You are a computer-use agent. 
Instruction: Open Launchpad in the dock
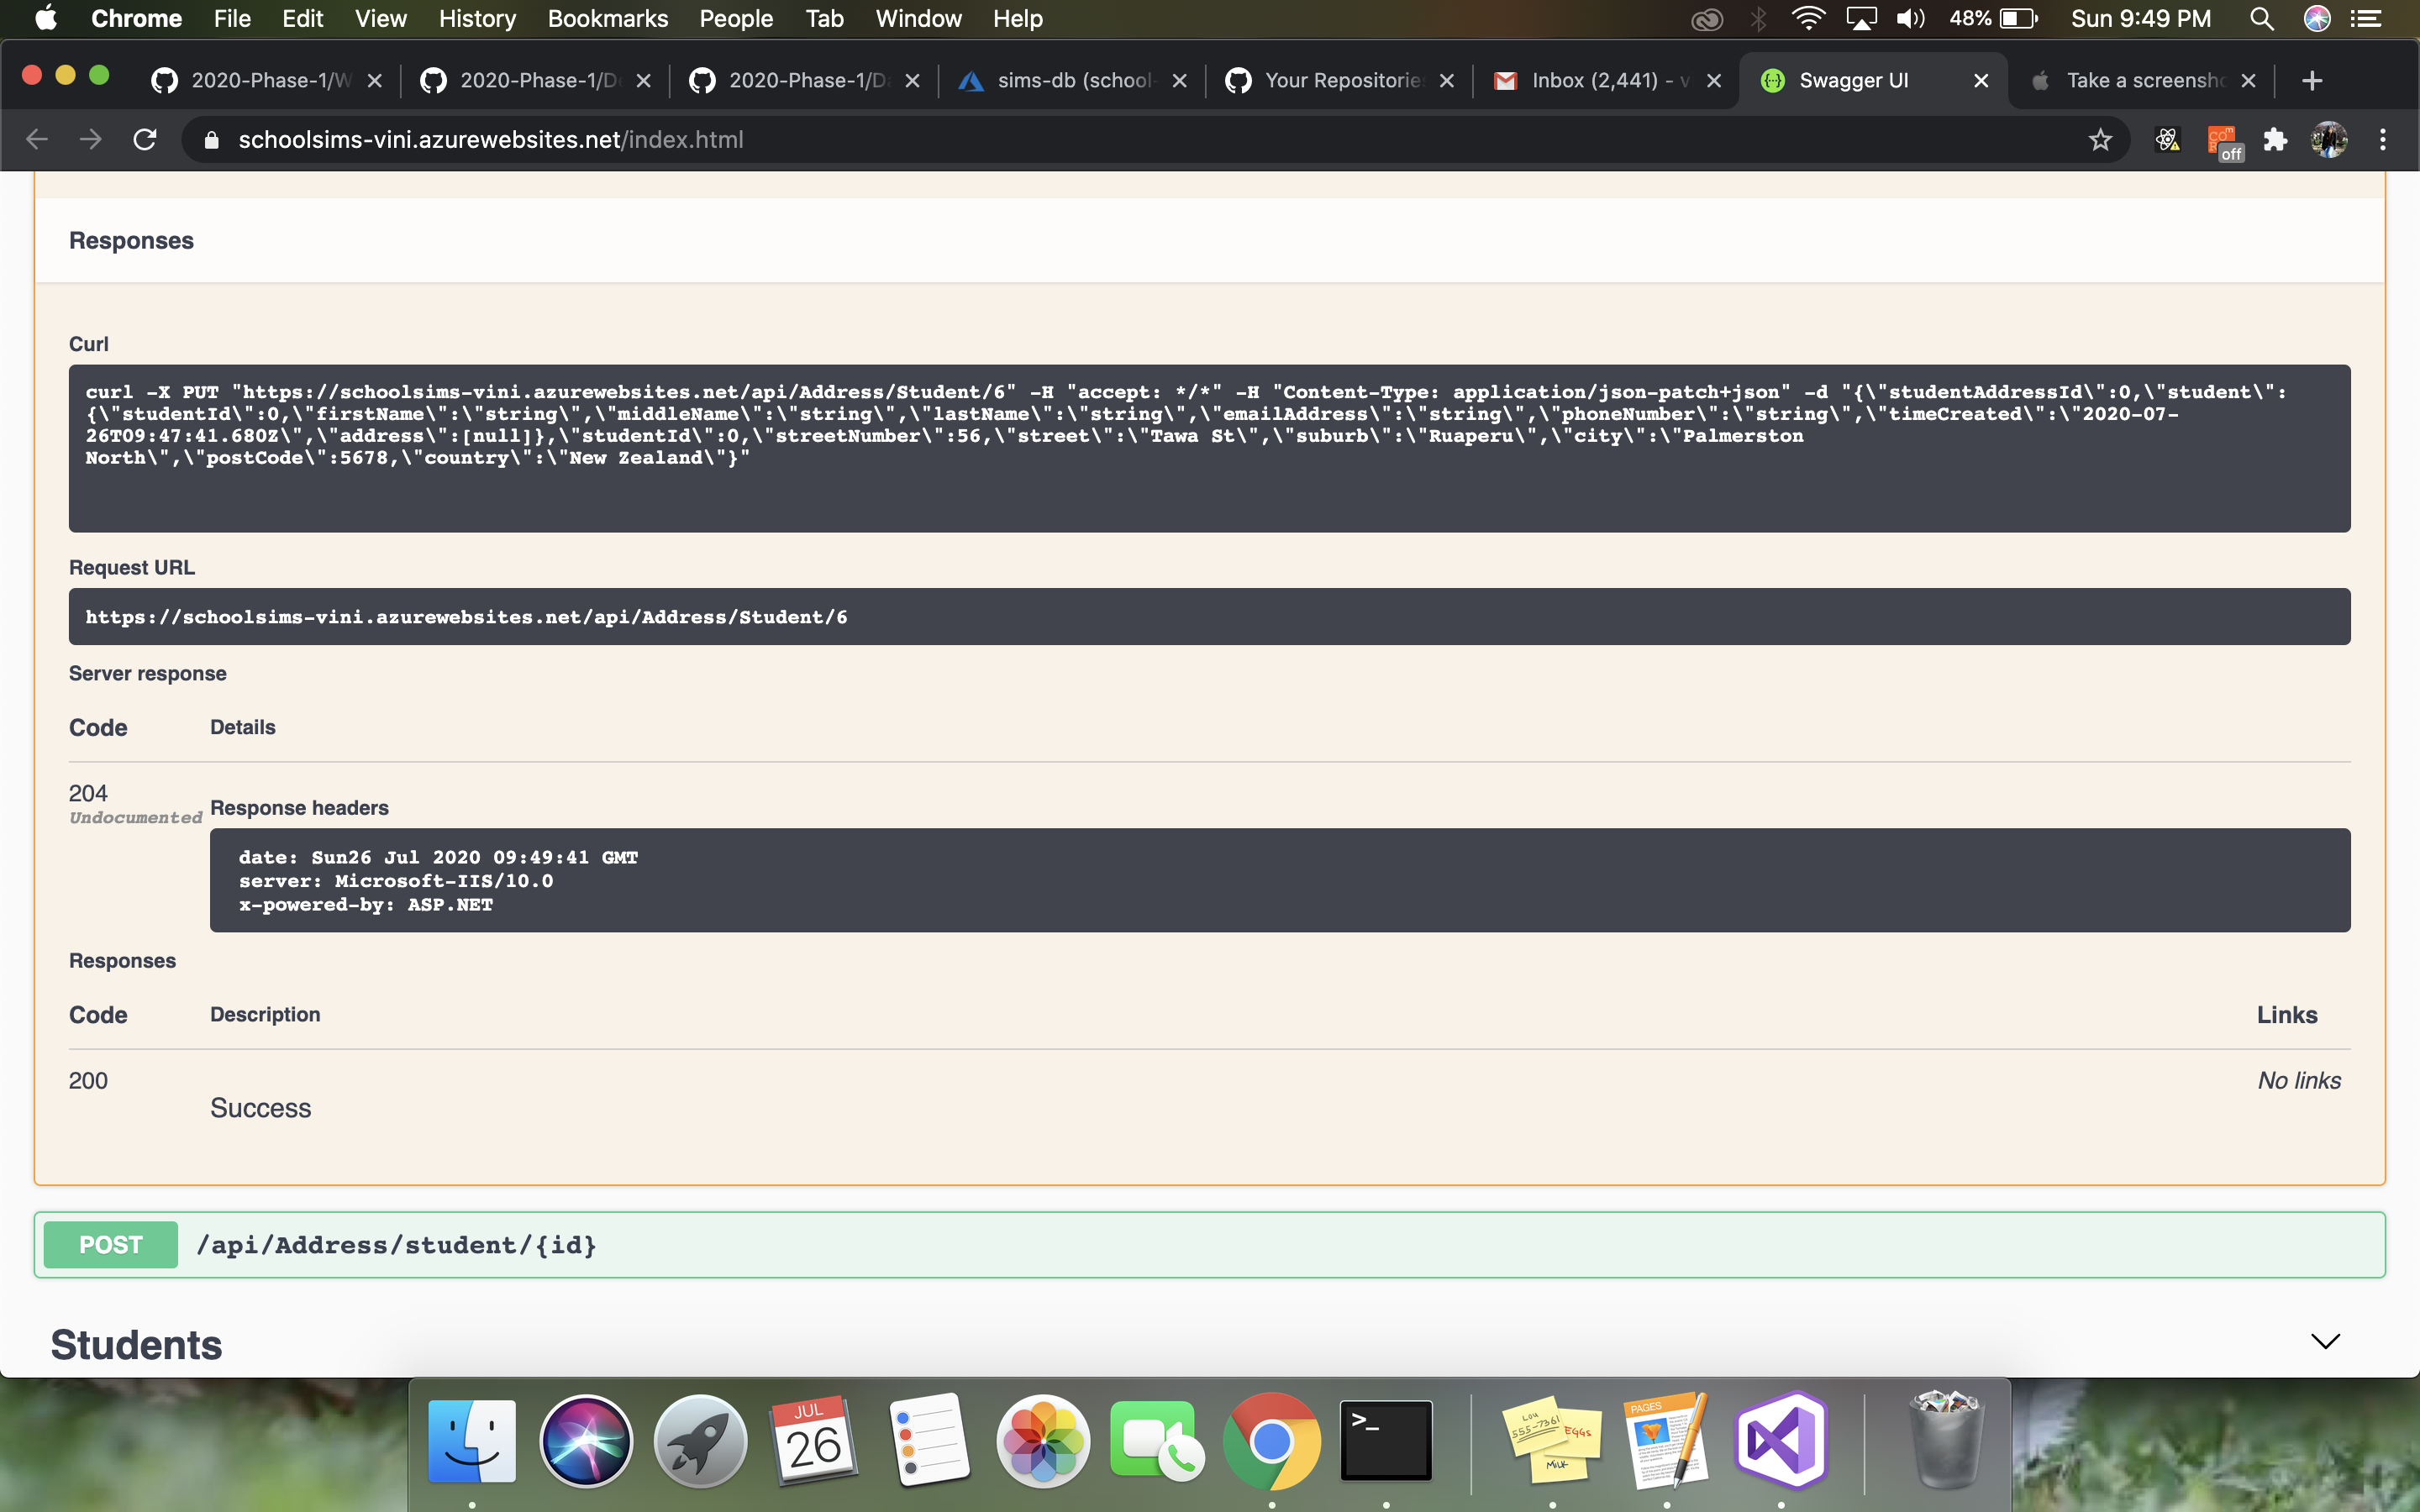click(700, 1441)
